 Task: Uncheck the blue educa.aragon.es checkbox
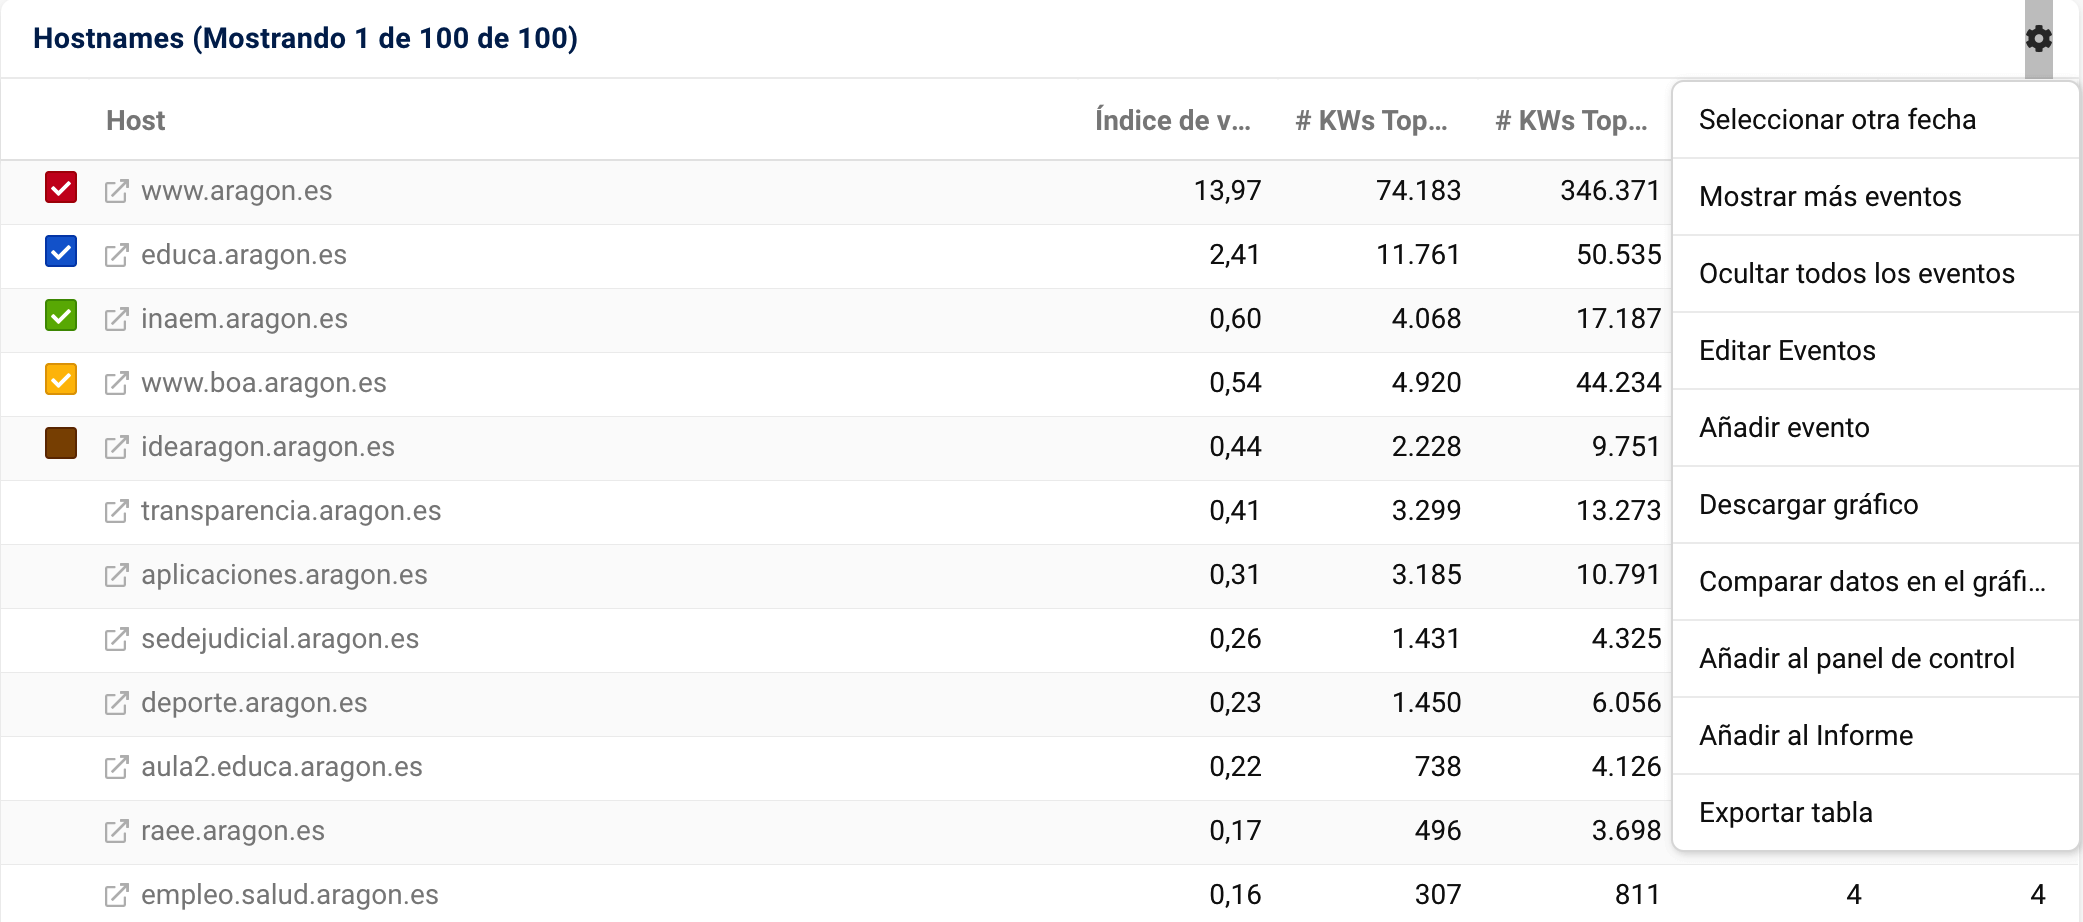click(x=61, y=252)
